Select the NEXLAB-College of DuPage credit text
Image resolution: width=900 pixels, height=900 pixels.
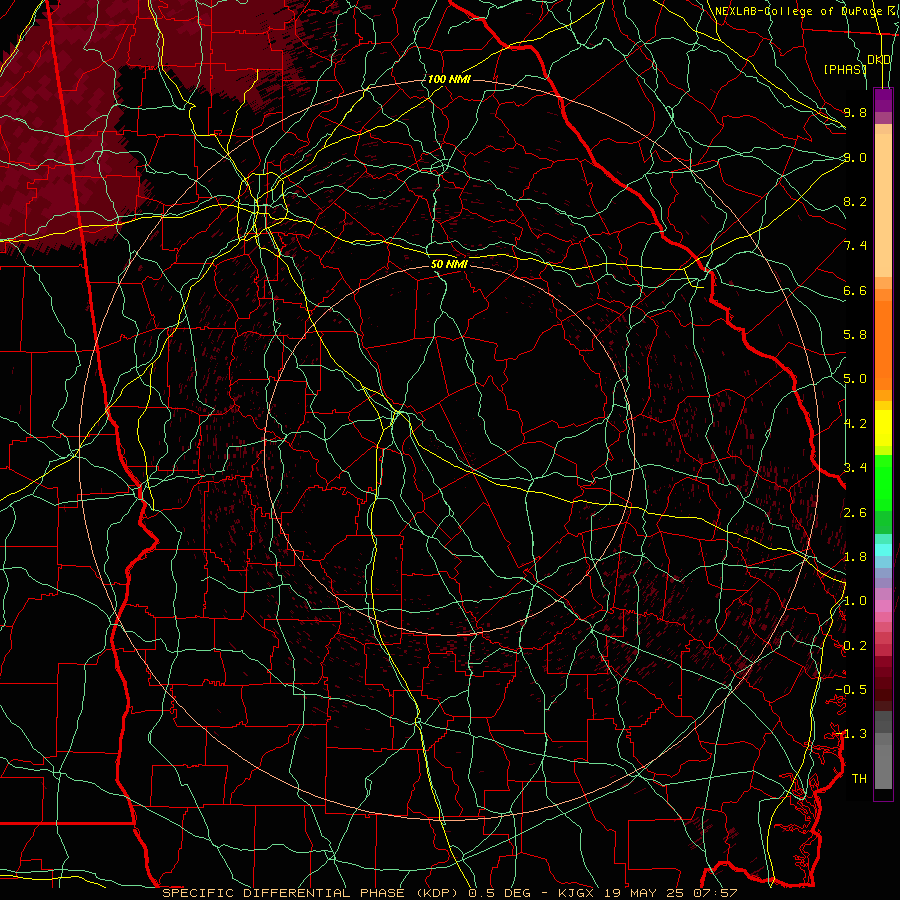tap(798, 11)
